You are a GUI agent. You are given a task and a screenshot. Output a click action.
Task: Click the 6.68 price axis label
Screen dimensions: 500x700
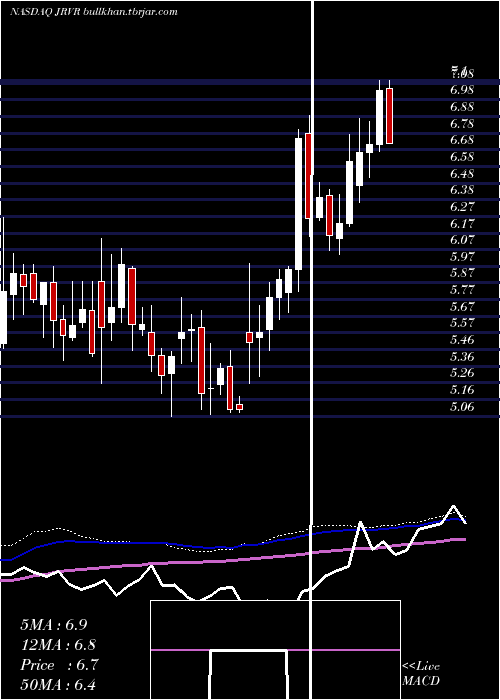pos(462,140)
